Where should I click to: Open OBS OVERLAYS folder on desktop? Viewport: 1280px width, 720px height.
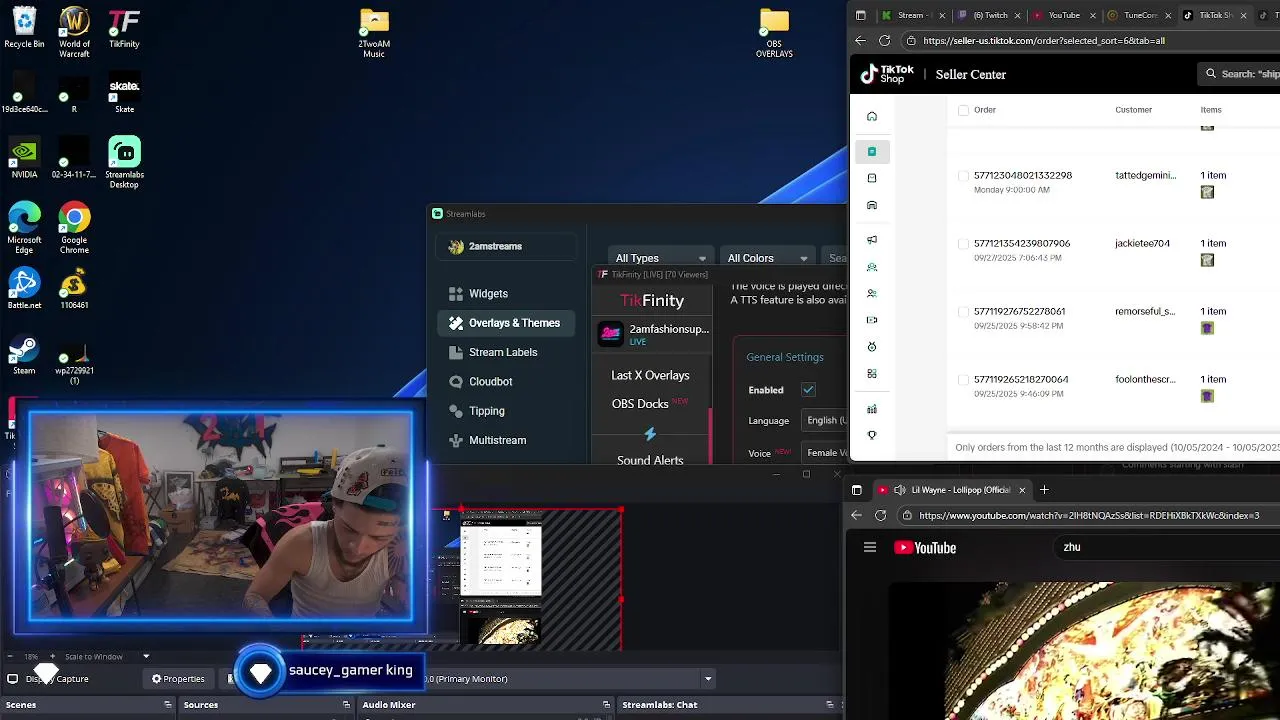click(774, 33)
